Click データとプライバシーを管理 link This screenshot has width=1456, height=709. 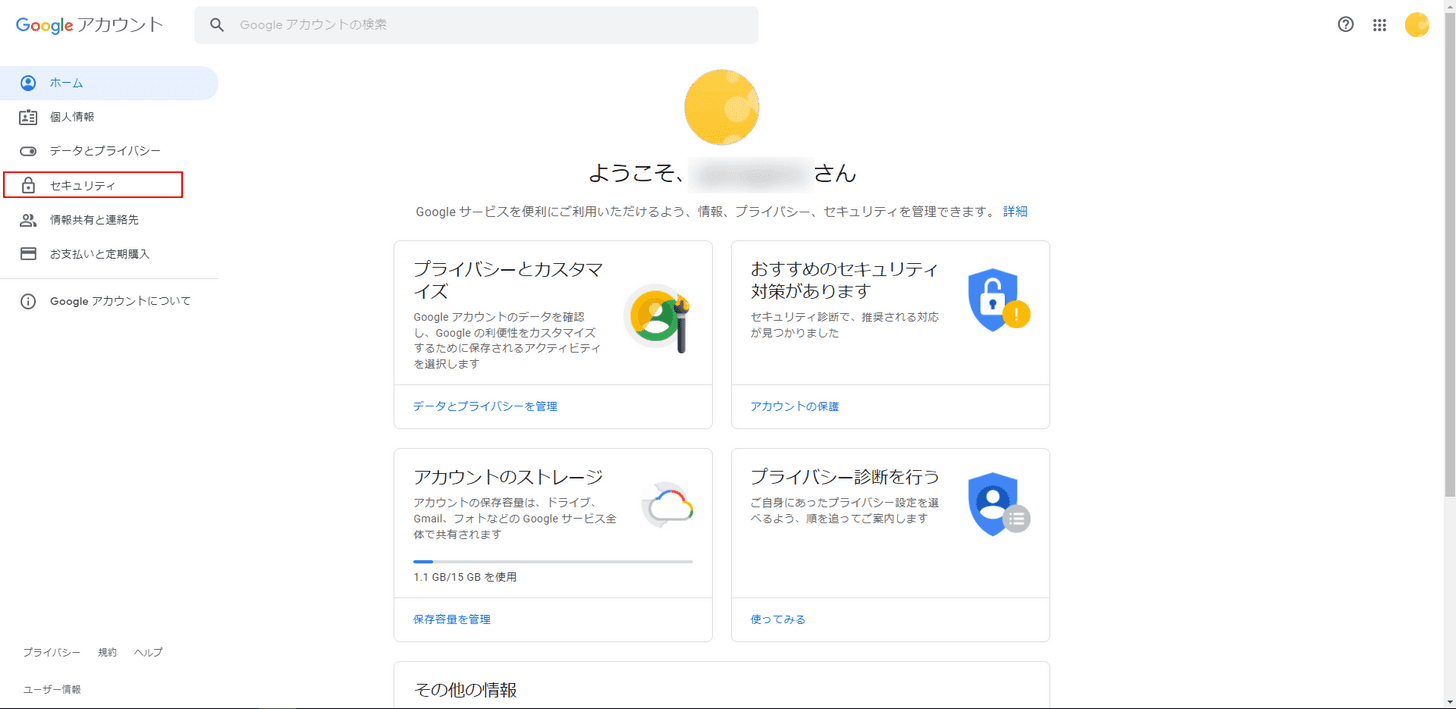[x=485, y=407]
